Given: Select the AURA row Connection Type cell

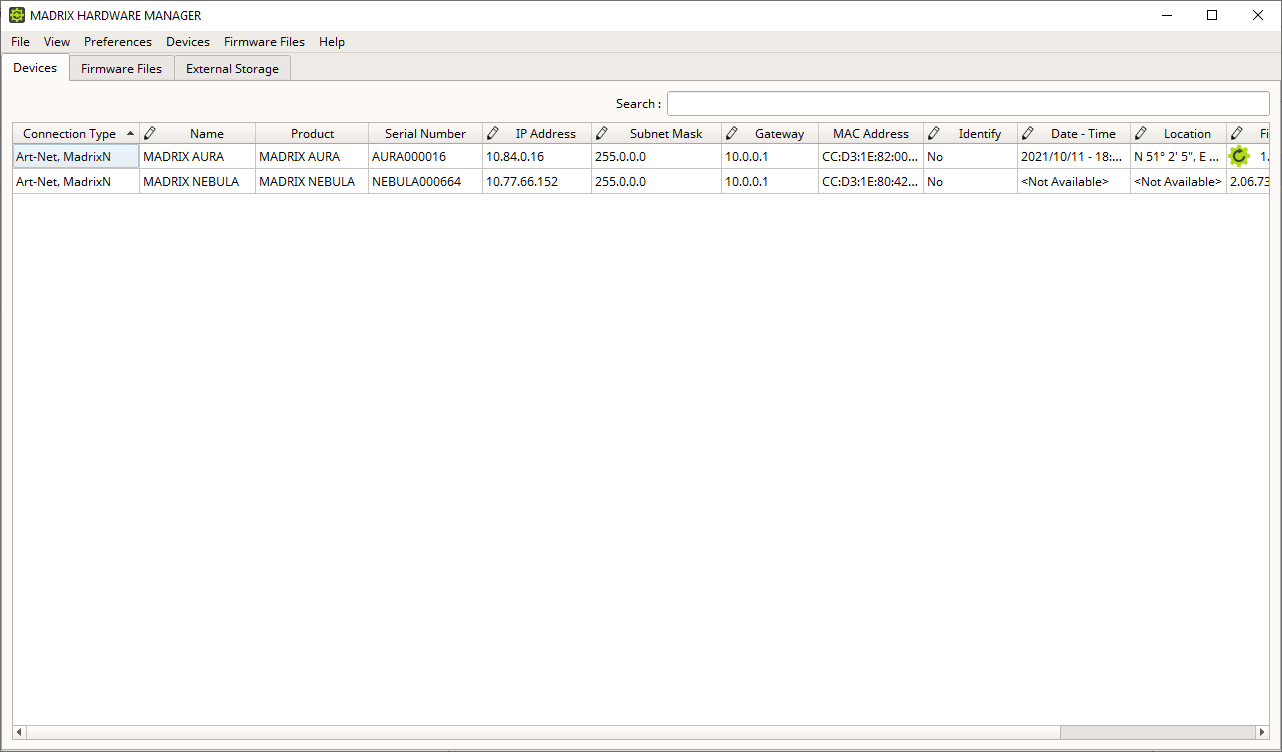Looking at the screenshot, I should pos(76,157).
